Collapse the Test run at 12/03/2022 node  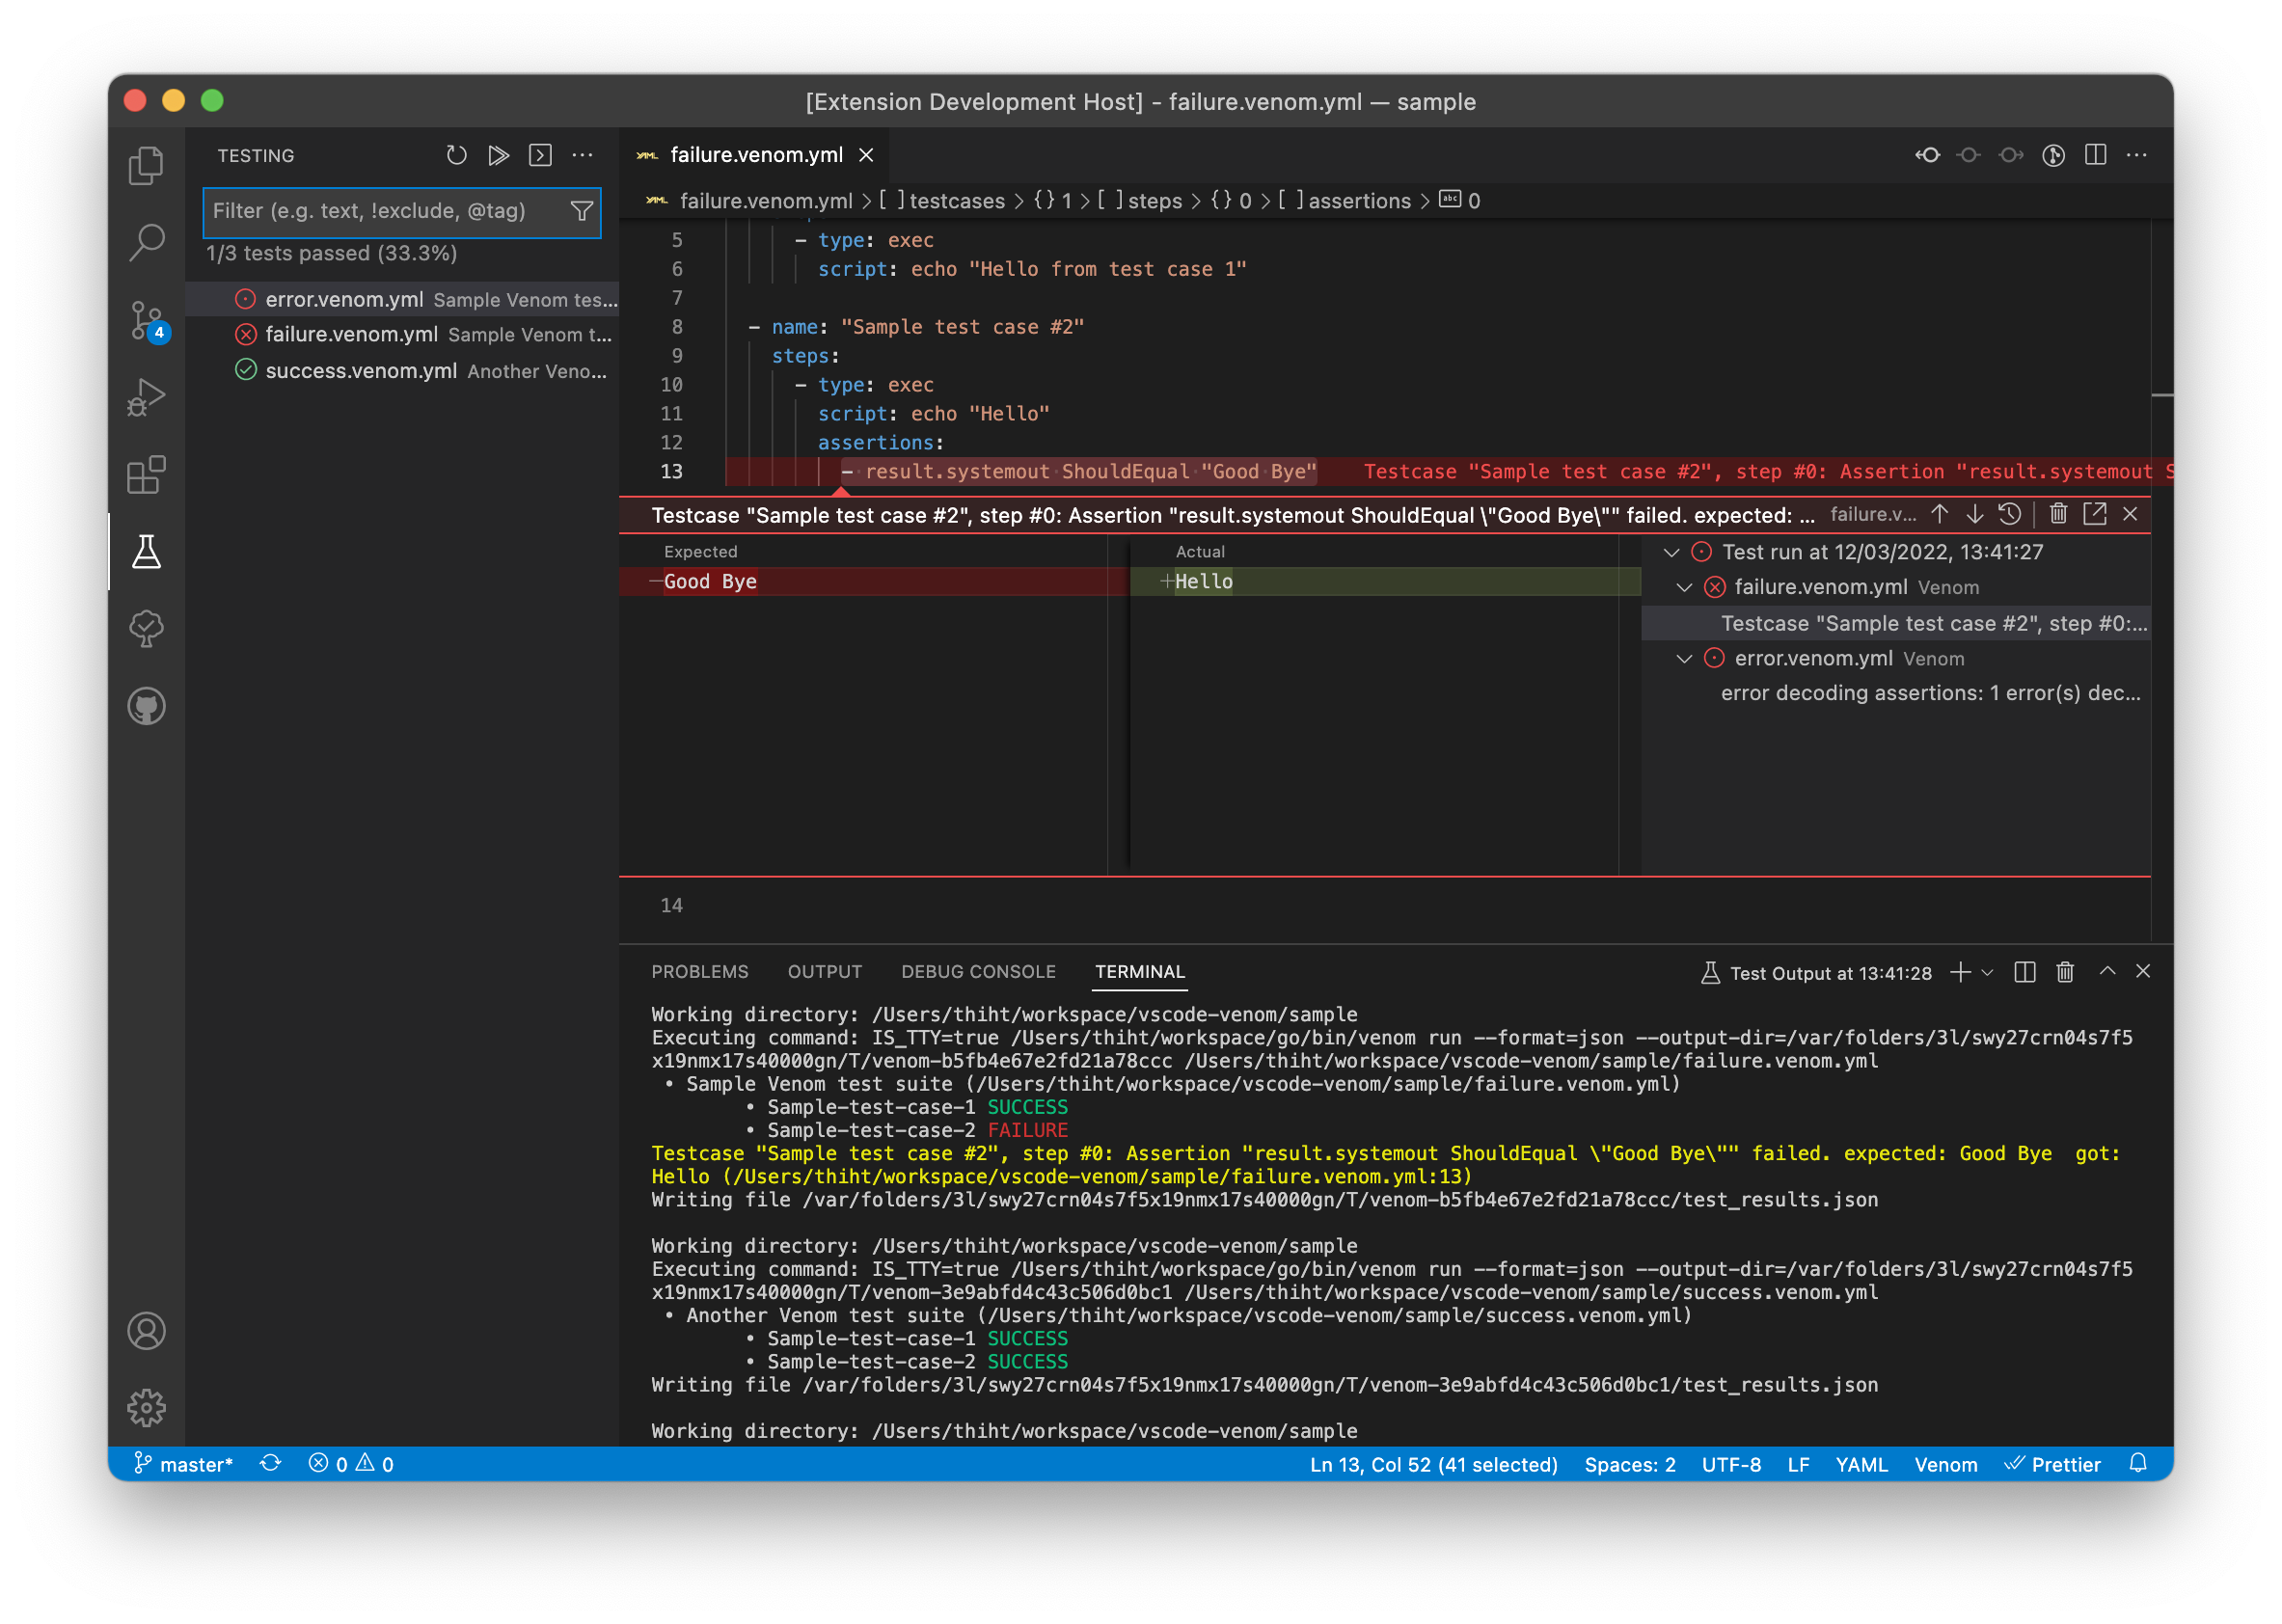tap(1671, 552)
